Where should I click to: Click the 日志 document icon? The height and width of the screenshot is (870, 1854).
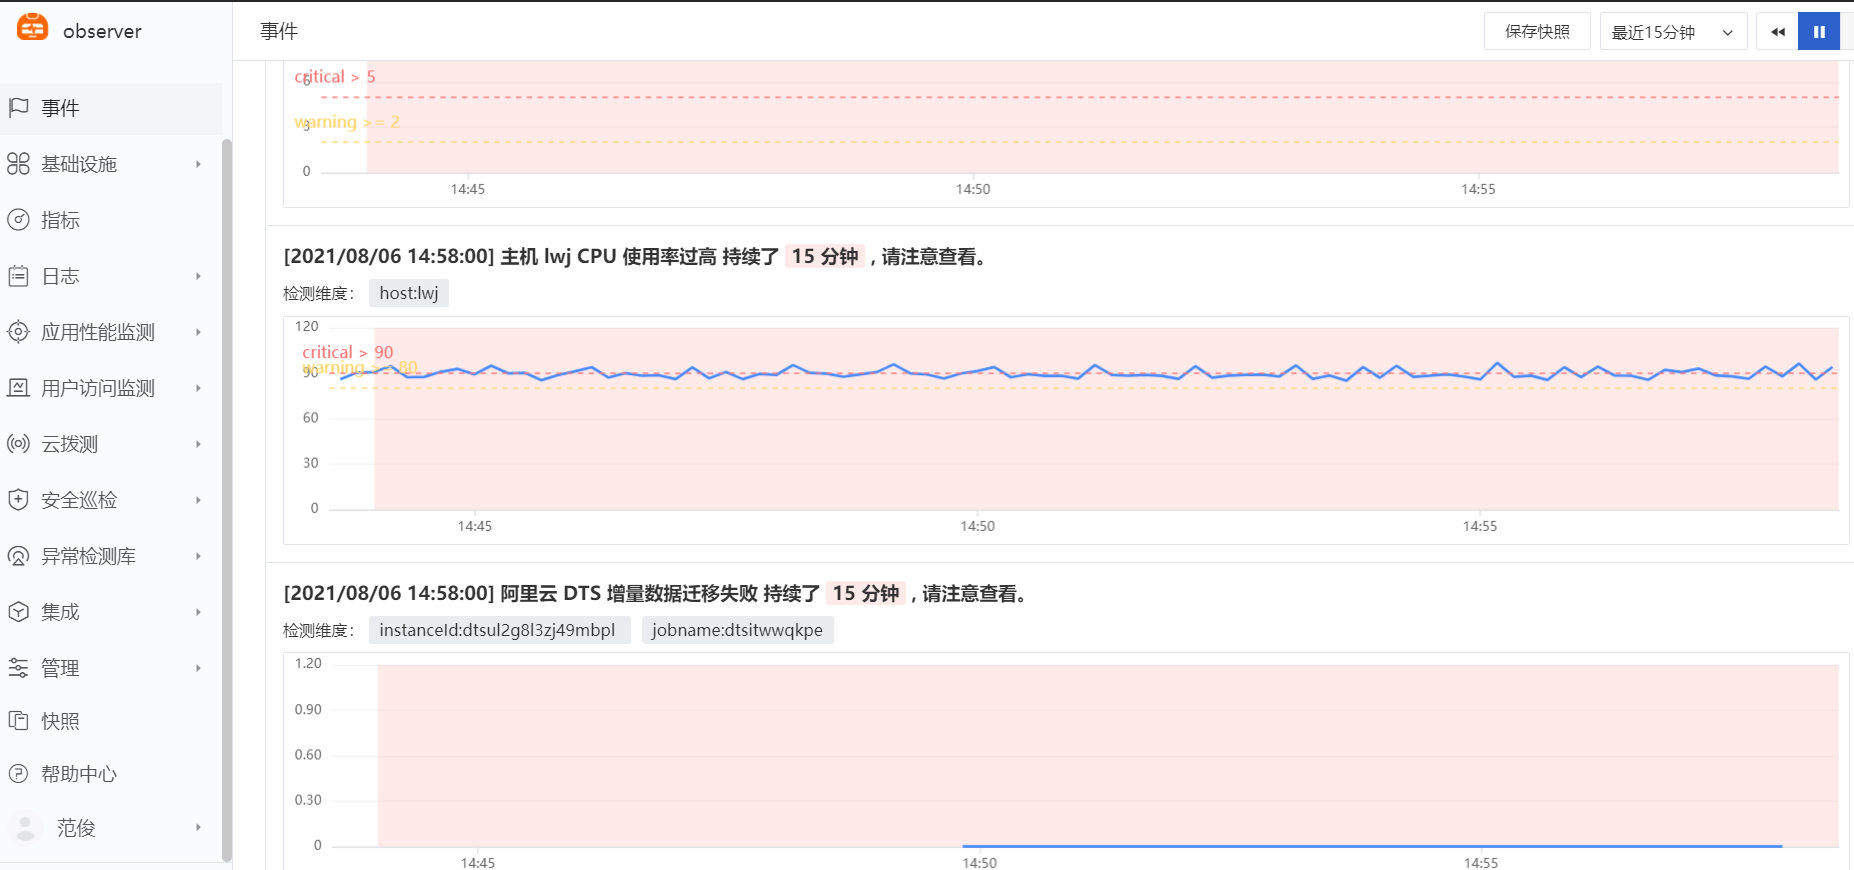[18, 276]
